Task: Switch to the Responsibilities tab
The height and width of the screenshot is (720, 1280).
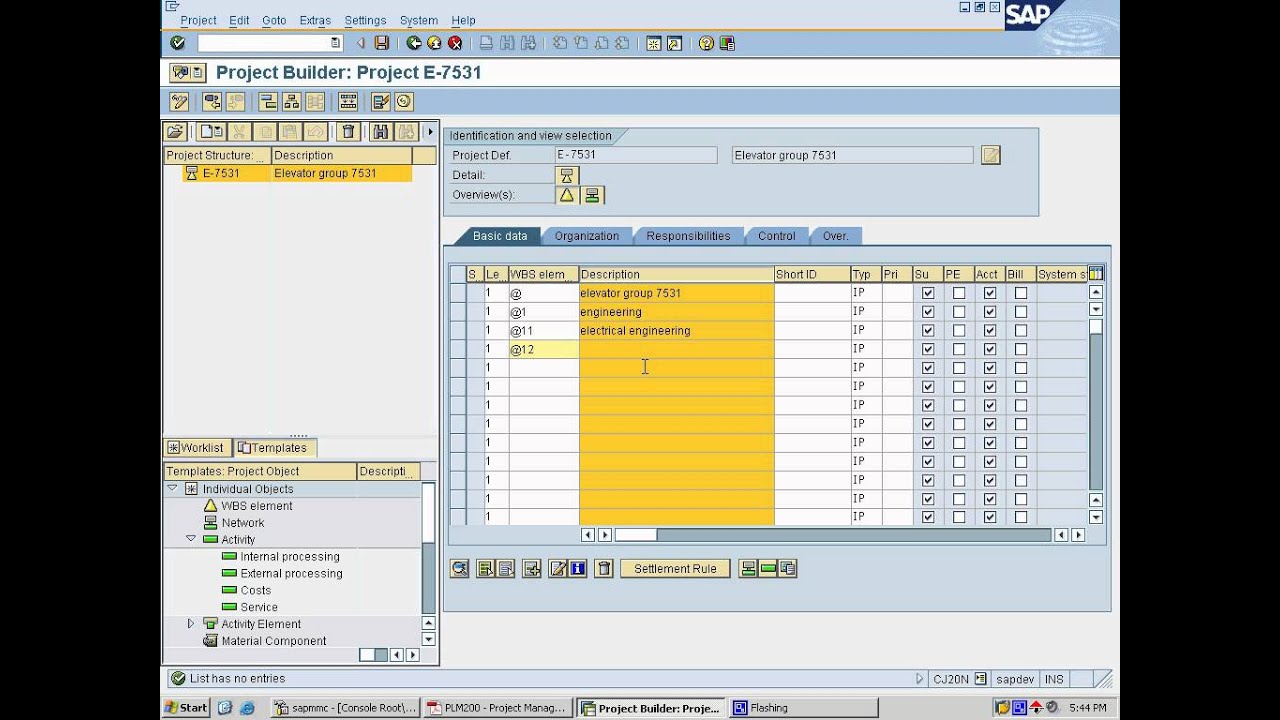Action: pyautogui.click(x=688, y=236)
